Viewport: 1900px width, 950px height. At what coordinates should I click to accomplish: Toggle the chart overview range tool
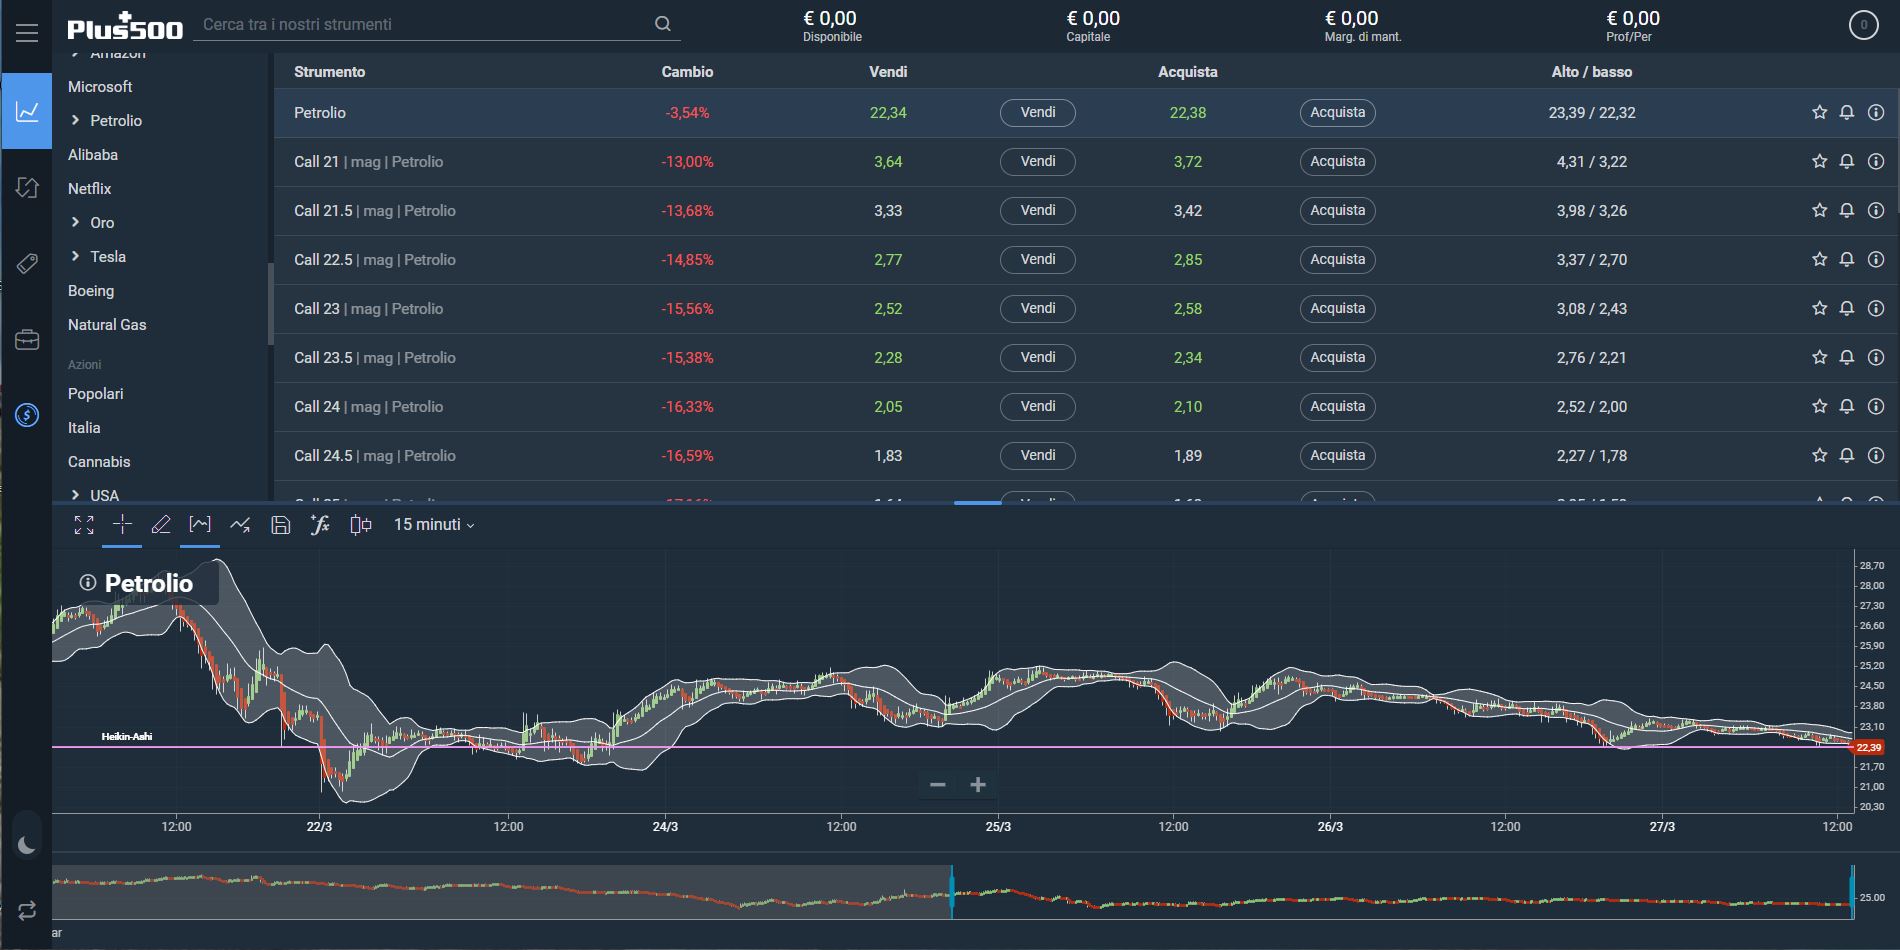pos(200,524)
